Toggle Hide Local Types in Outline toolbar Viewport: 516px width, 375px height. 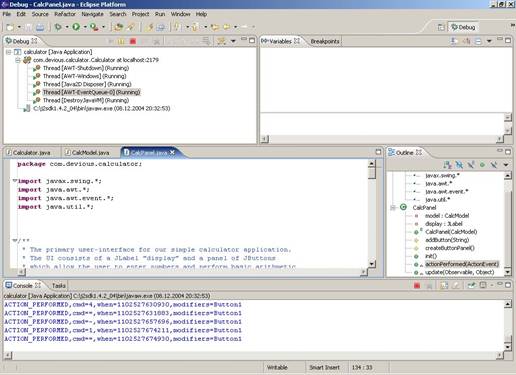click(x=494, y=164)
